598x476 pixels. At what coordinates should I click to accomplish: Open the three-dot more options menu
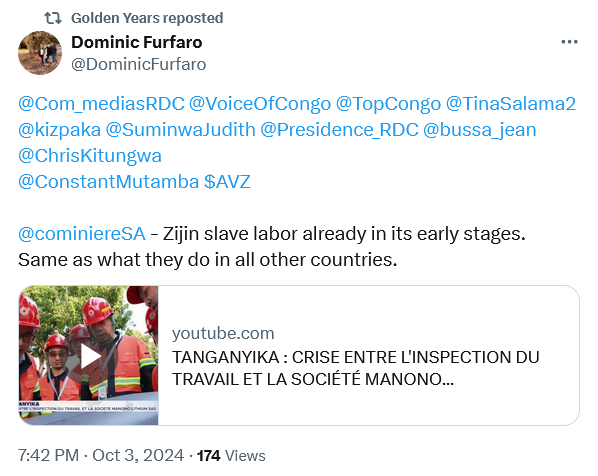pyautogui.click(x=569, y=42)
